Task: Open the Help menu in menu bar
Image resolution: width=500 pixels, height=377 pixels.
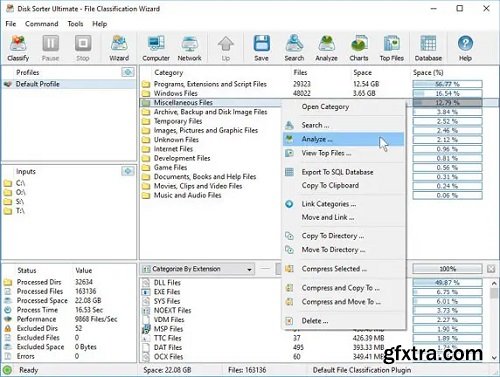Action: (x=99, y=24)
